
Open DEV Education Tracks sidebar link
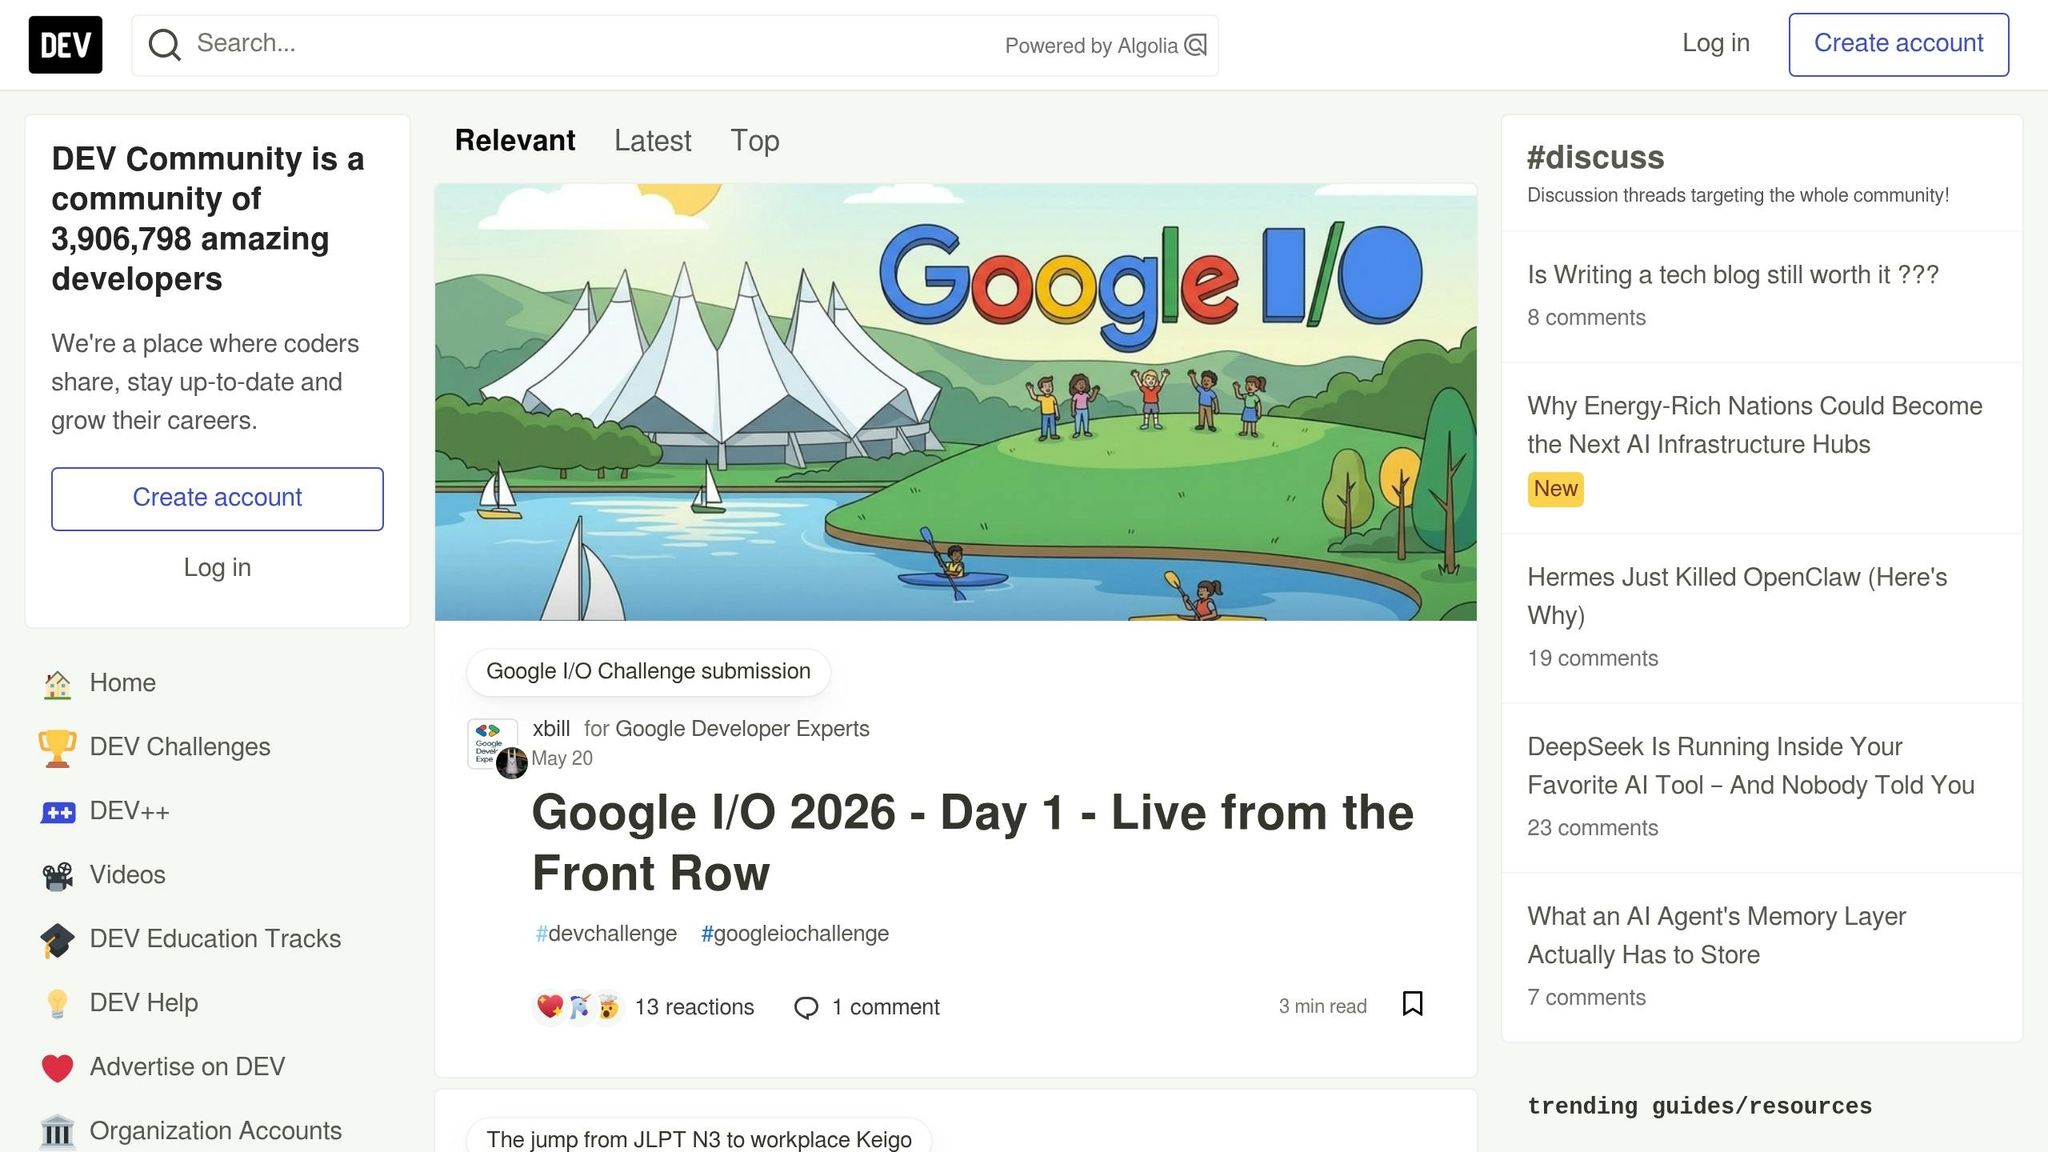pos(217,940)
